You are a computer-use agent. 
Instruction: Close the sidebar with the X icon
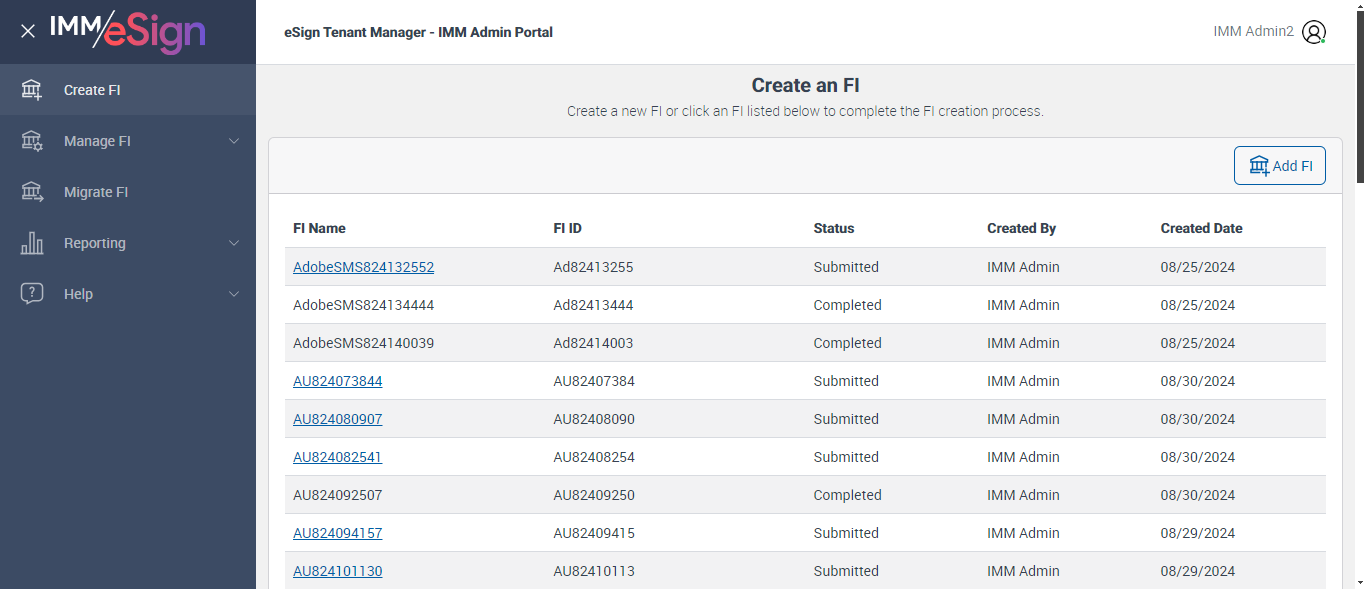point(28,31)
